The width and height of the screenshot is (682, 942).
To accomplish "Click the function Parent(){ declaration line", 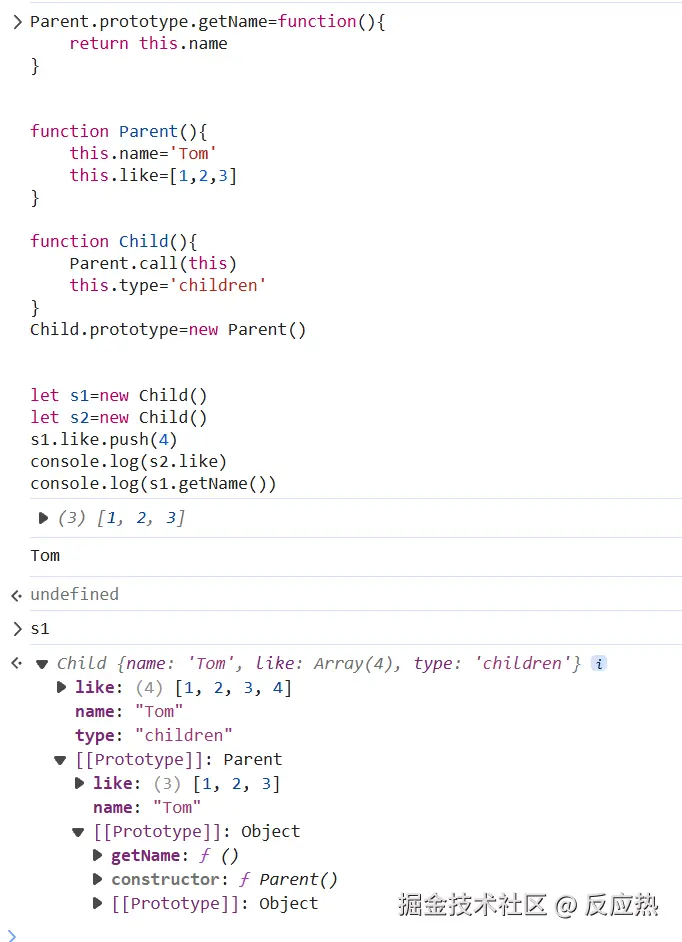I will pos(118,132).
